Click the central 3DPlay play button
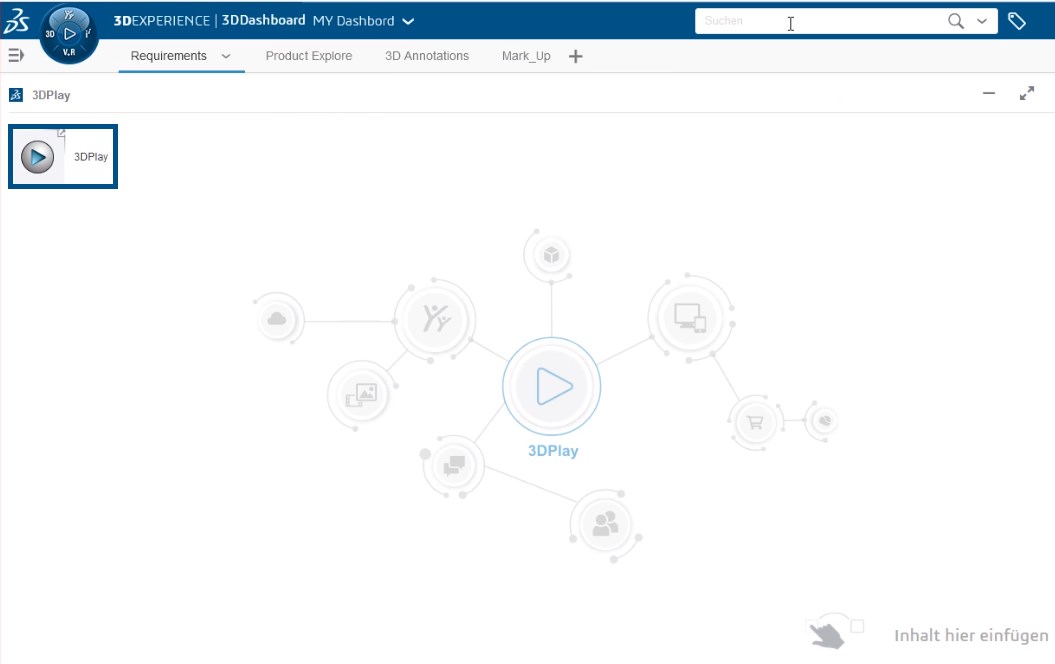This screenshot has height=664, width=1055. point(552,386)
